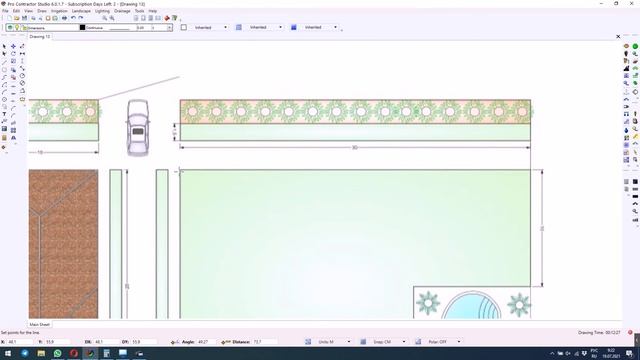Click the green circle icon in right panel
Screen dimensions: 640x360
pyautogui.click(x=635, y=47)
